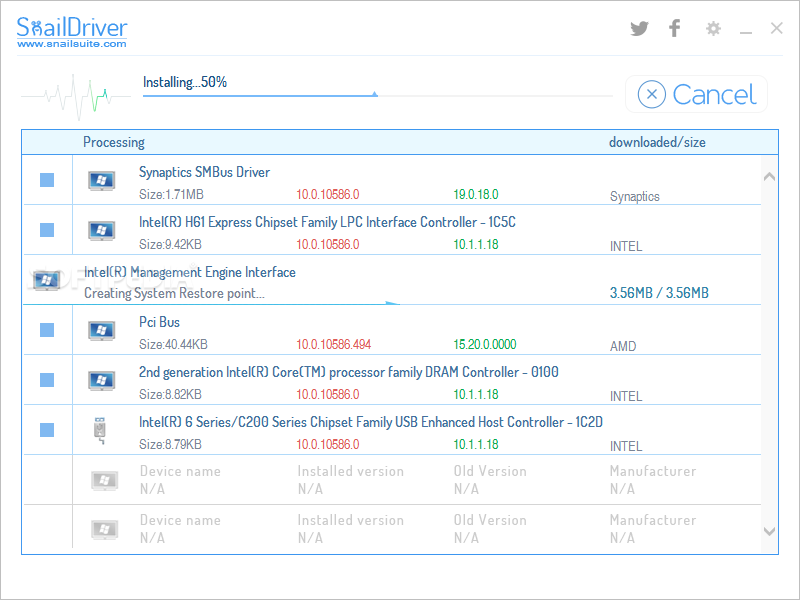Click the Processing column header

click(x=114, y=142)
